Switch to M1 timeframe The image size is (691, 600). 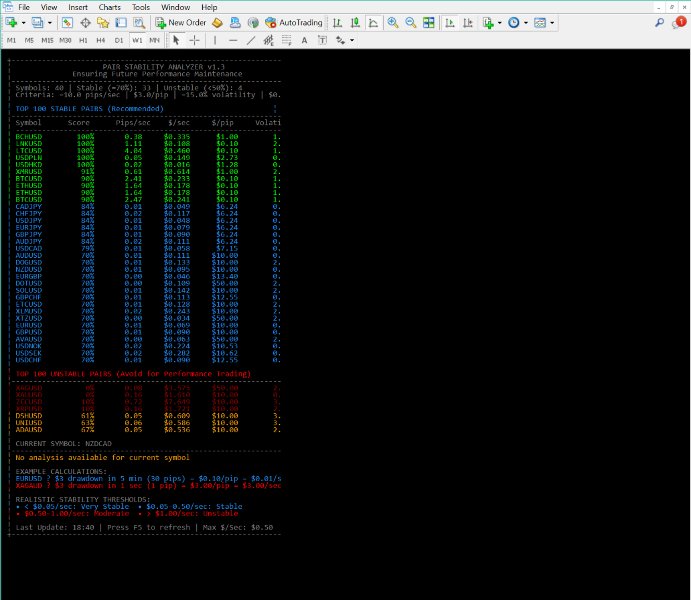[11, 40]
